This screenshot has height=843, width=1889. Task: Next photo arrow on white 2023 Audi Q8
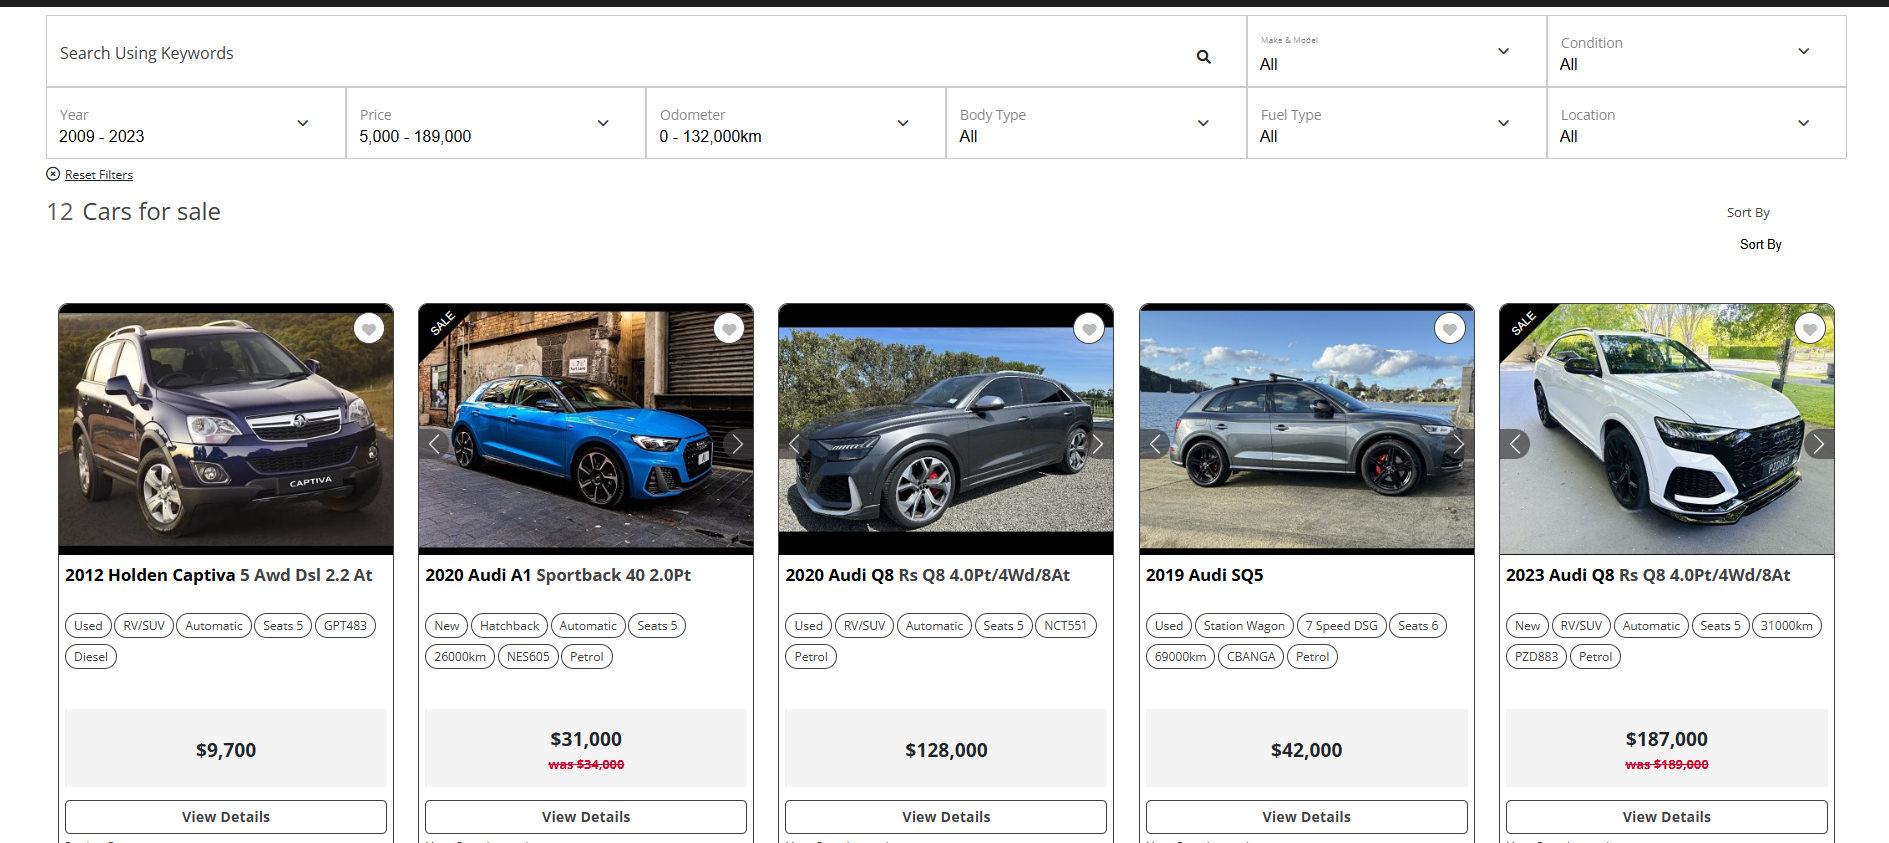click(1818, 444)
